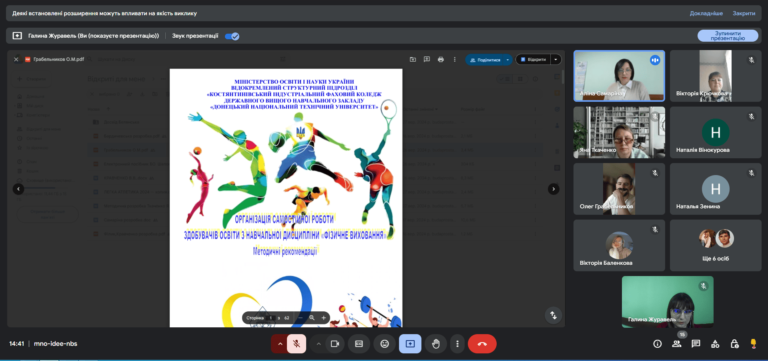Print the PDF document

point(441,59)
